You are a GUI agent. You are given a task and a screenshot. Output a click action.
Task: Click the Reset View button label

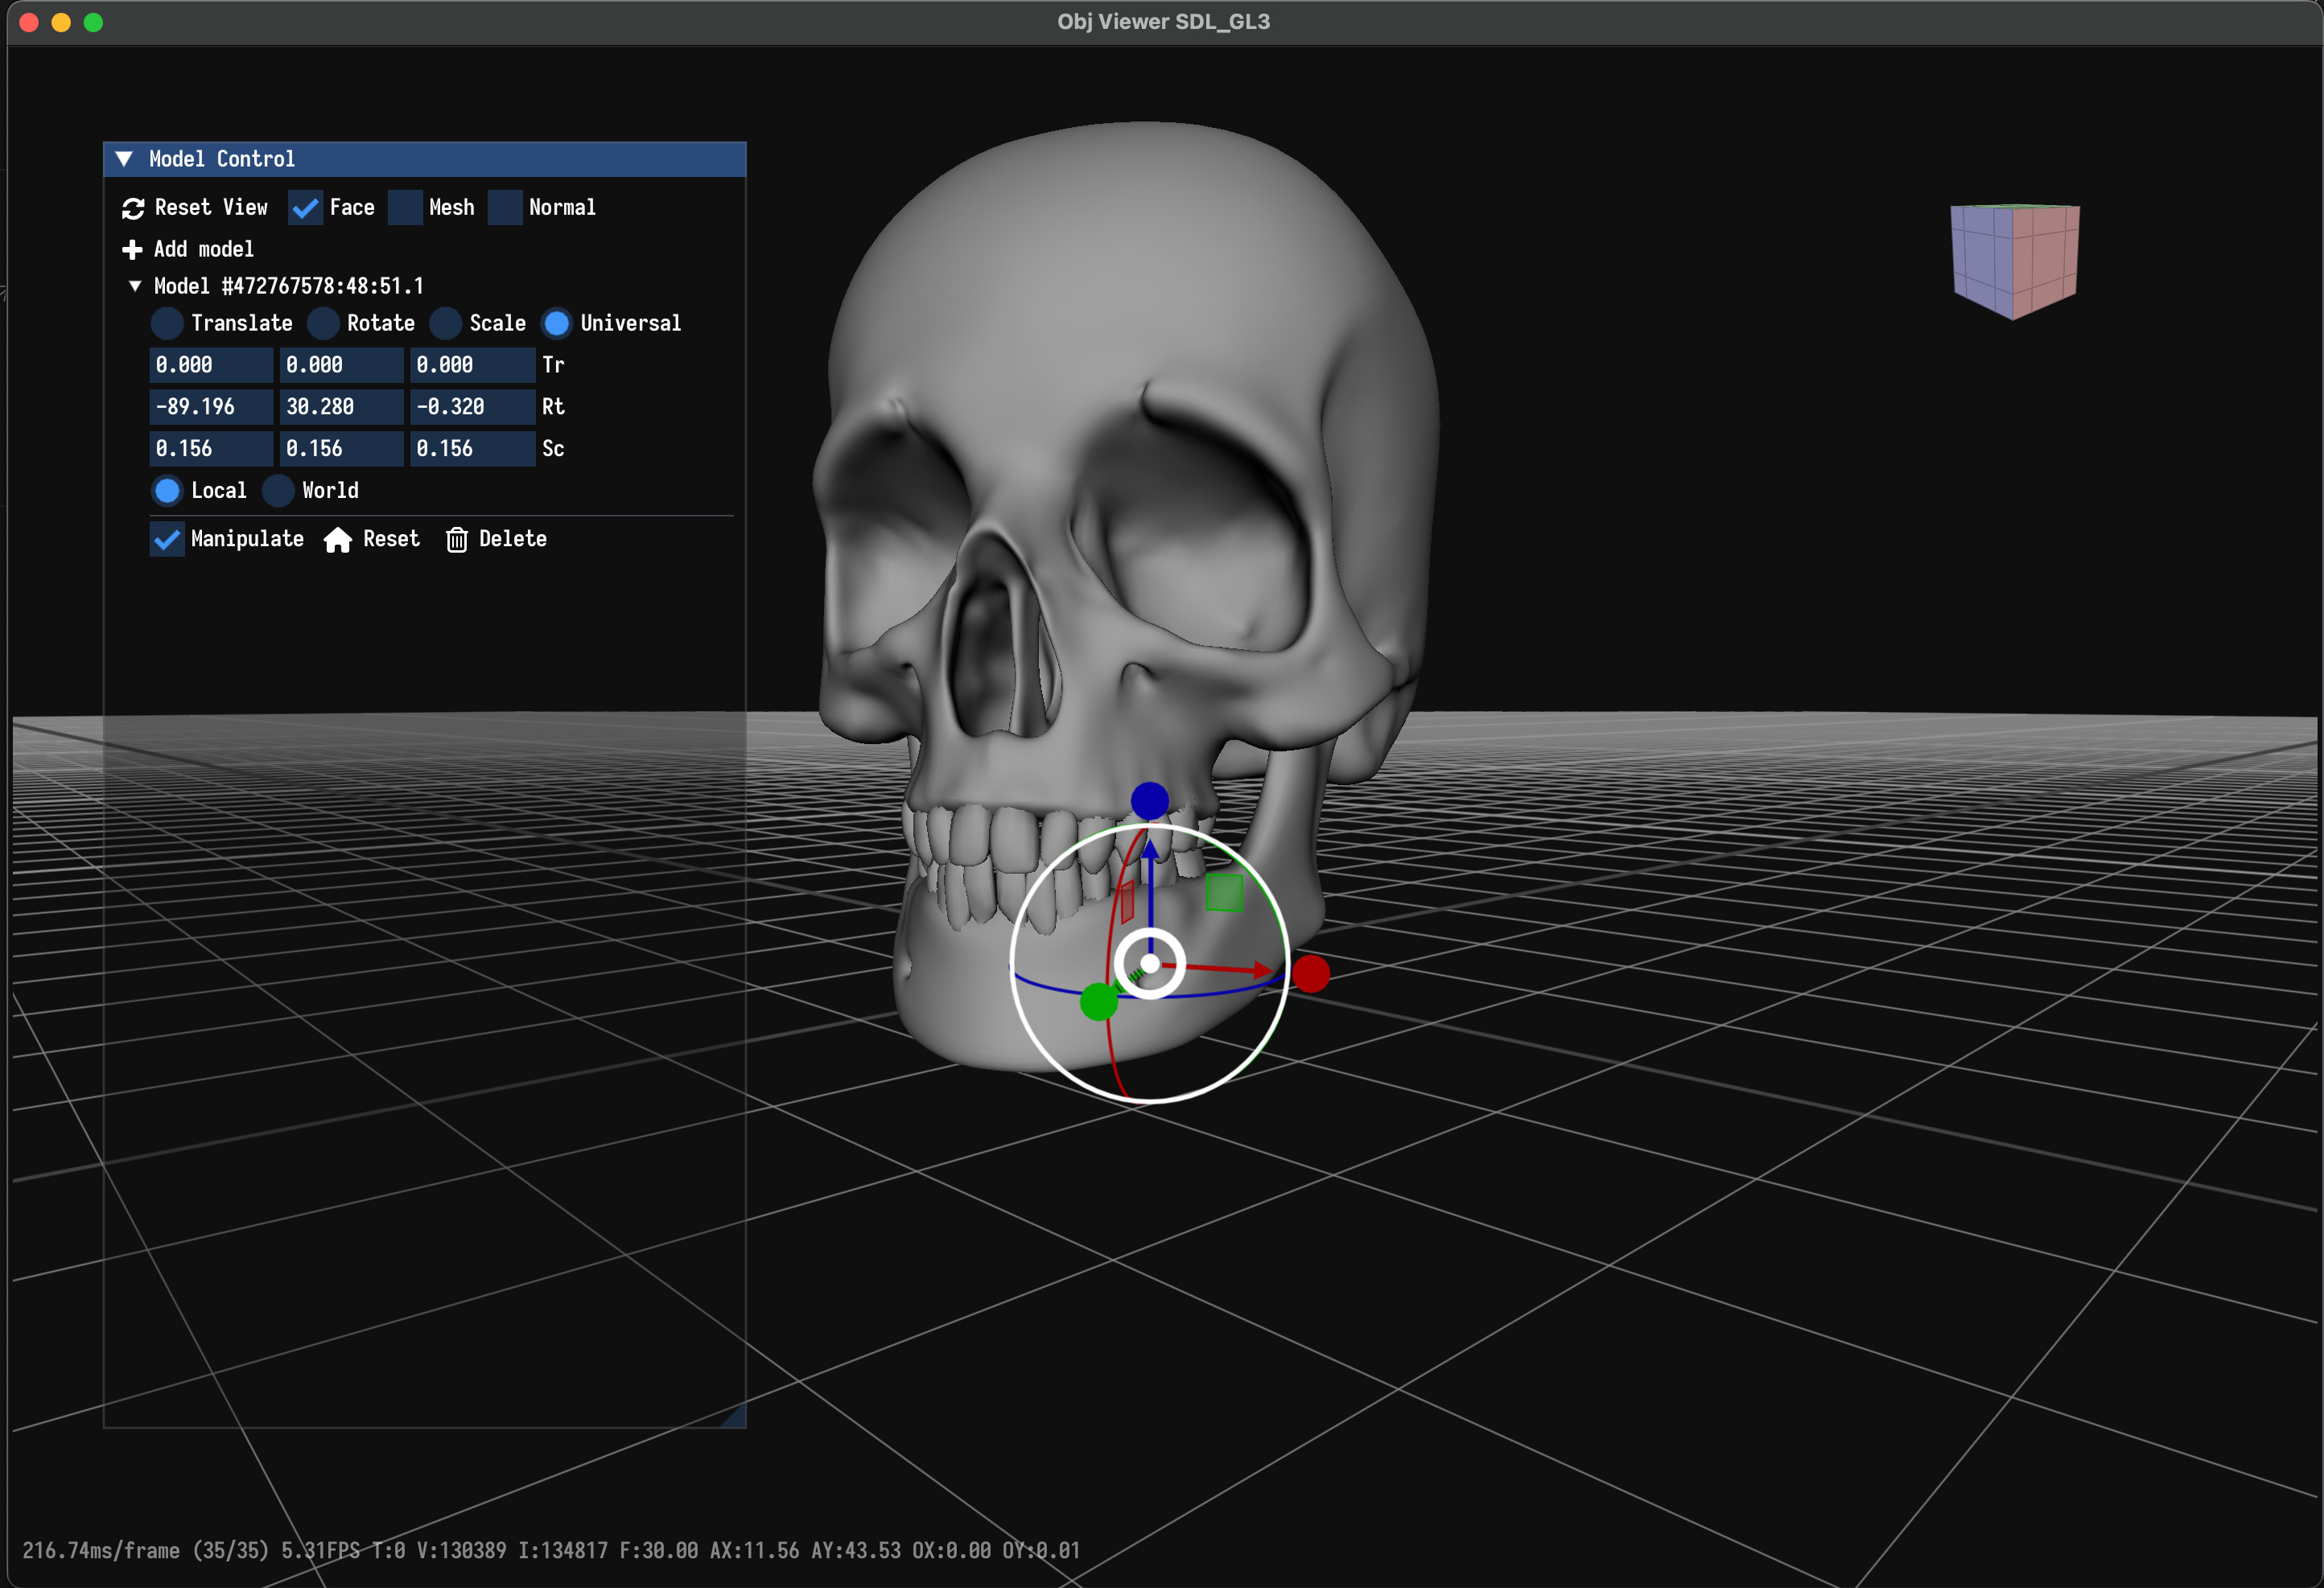[x=211, y=208]
